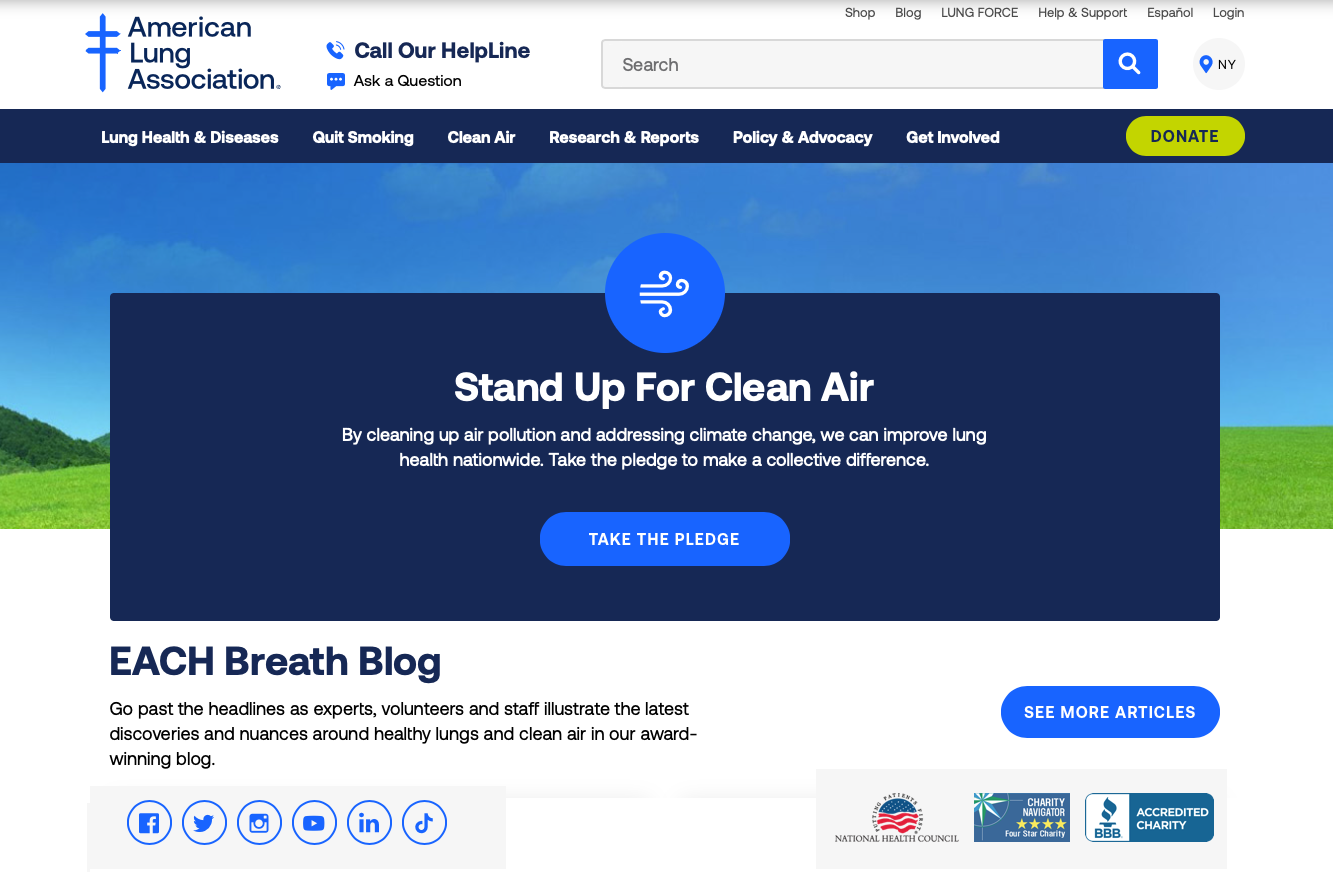This screenshot has height=872, width=1333.
Task: Open the Quit Smoking menu
Action: pyautogui.click(x=363, y=137)
